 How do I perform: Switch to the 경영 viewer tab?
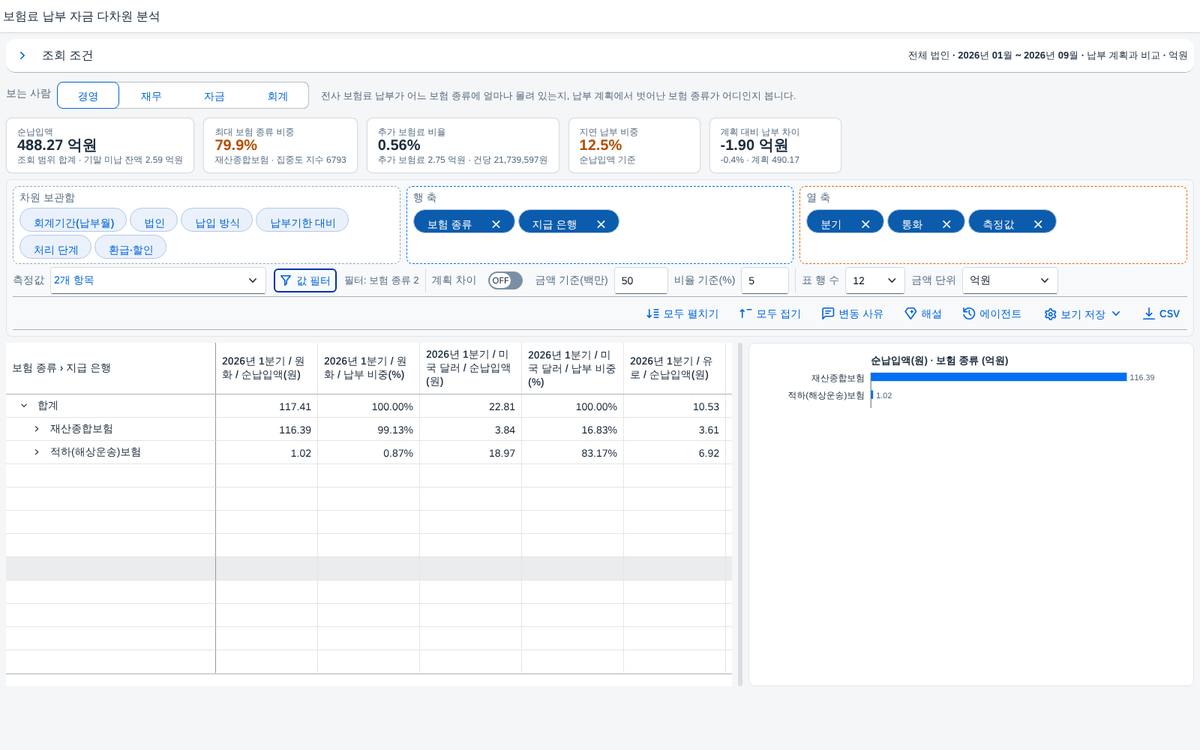(88, 96)
